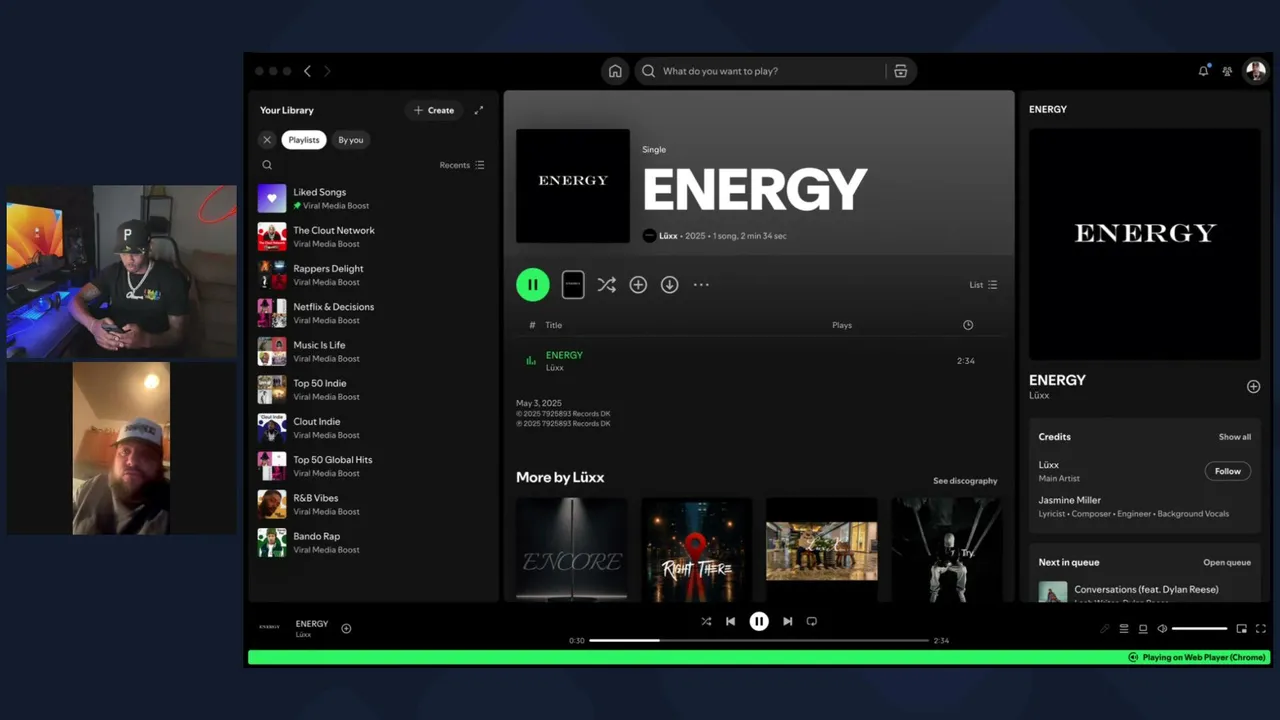Viewport: 1280px width, 720px height.
Task: Enable shuffle for the ENERGY single
Action: tap(606, 285)
